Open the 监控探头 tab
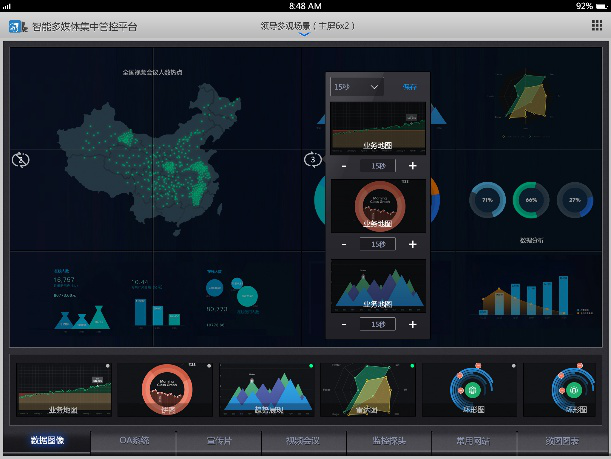The height and width of the screenshot is (459, 611). (x=388, y=441)
